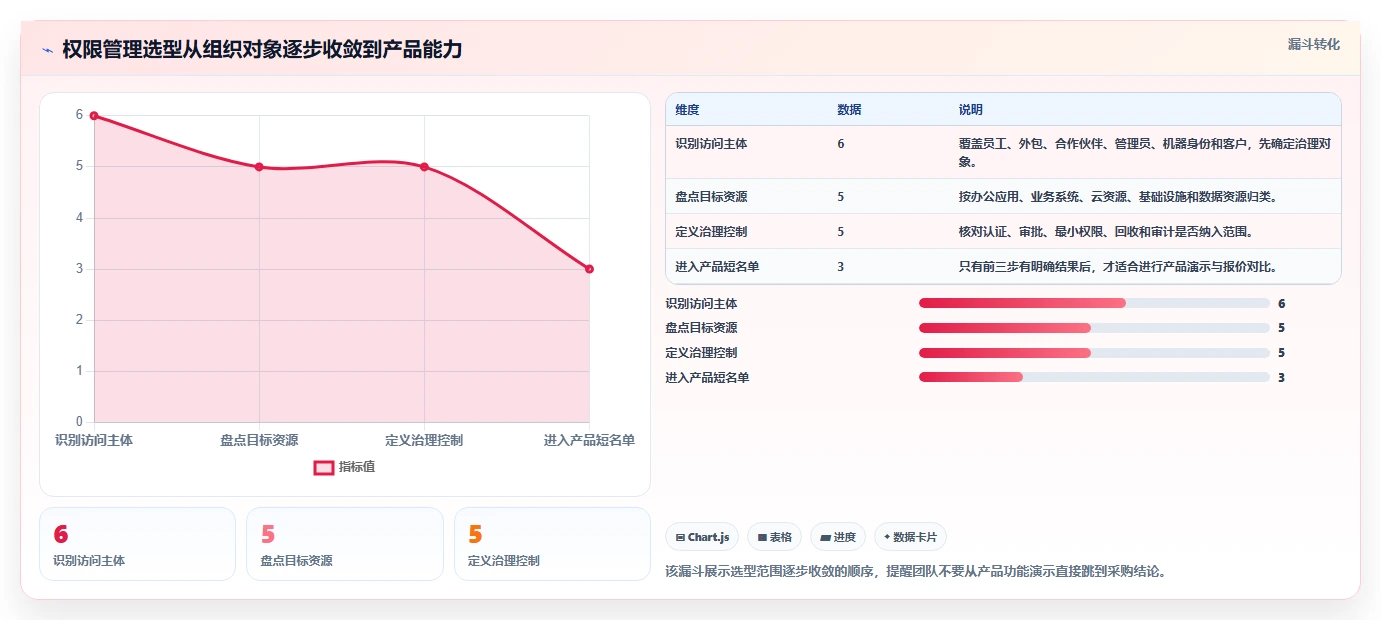Select the 表格 tag chip
Image resolution: width=1381 pixels, height=620 pixels.
[775, 537]
